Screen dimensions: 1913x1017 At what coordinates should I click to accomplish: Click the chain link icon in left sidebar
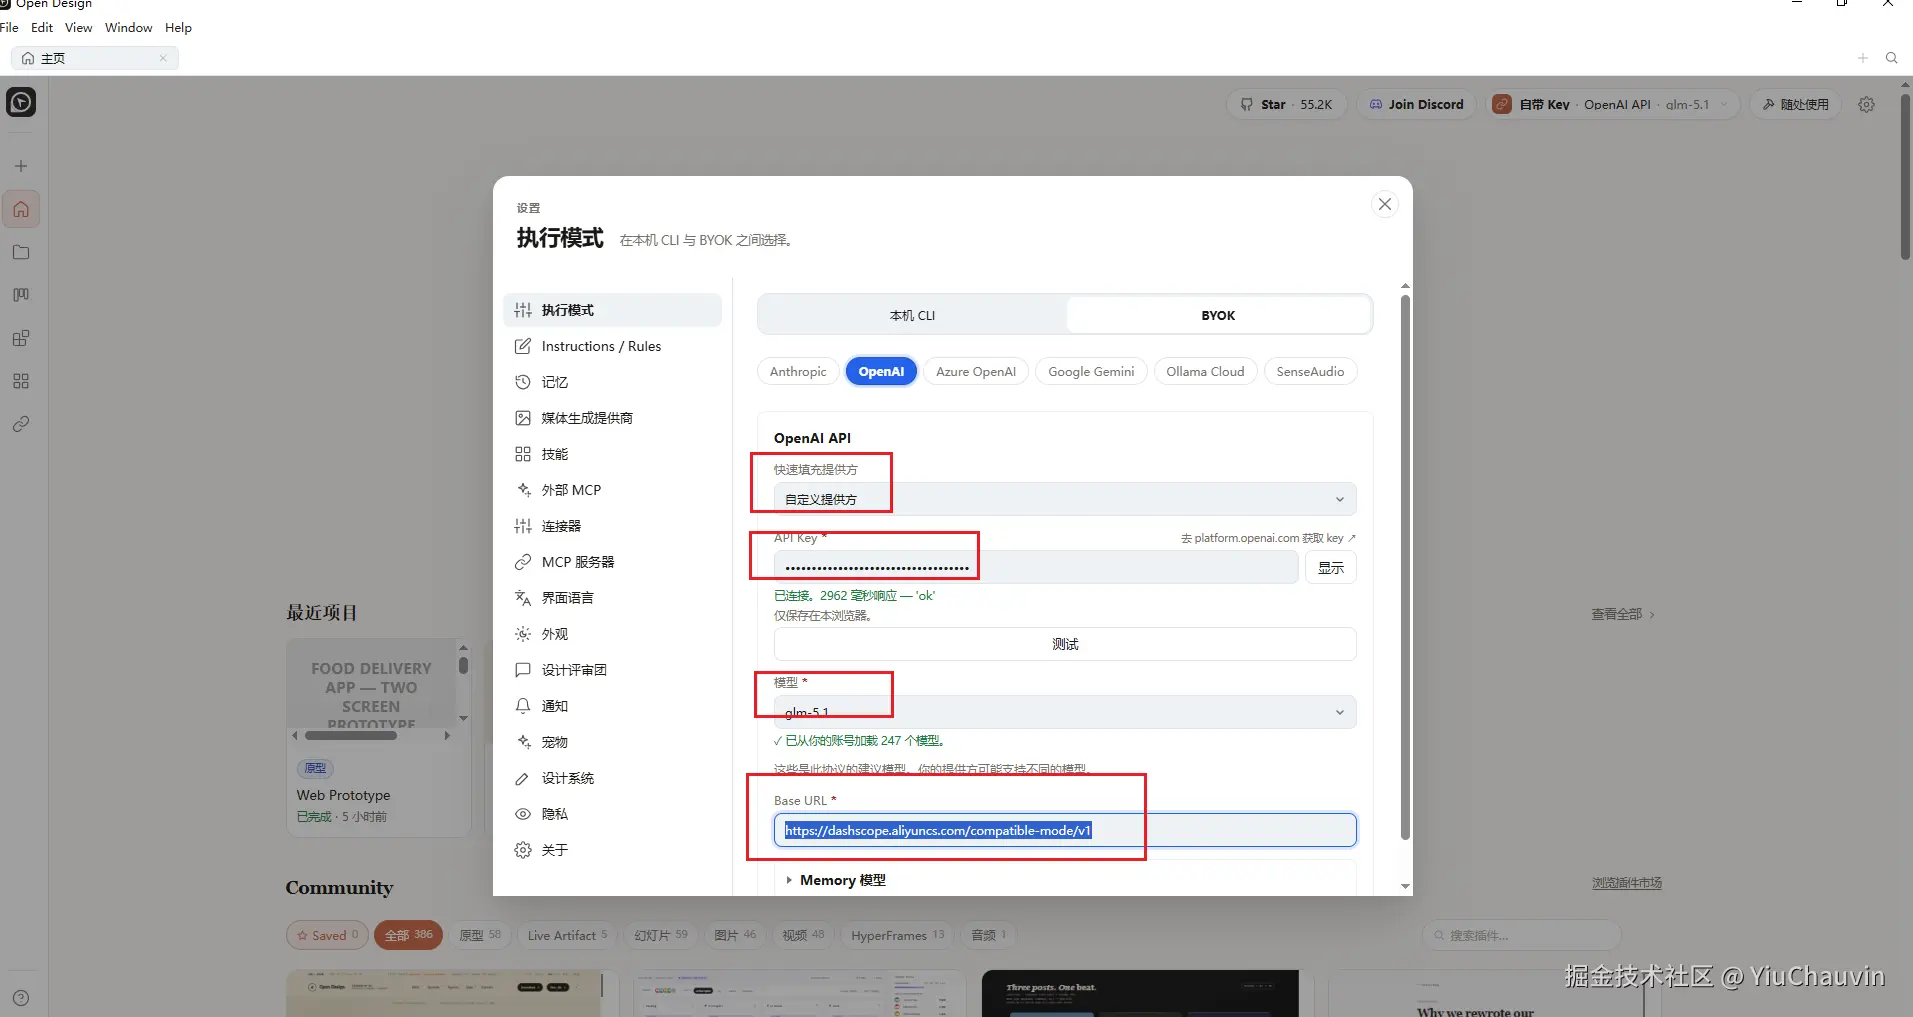(21, 424)
